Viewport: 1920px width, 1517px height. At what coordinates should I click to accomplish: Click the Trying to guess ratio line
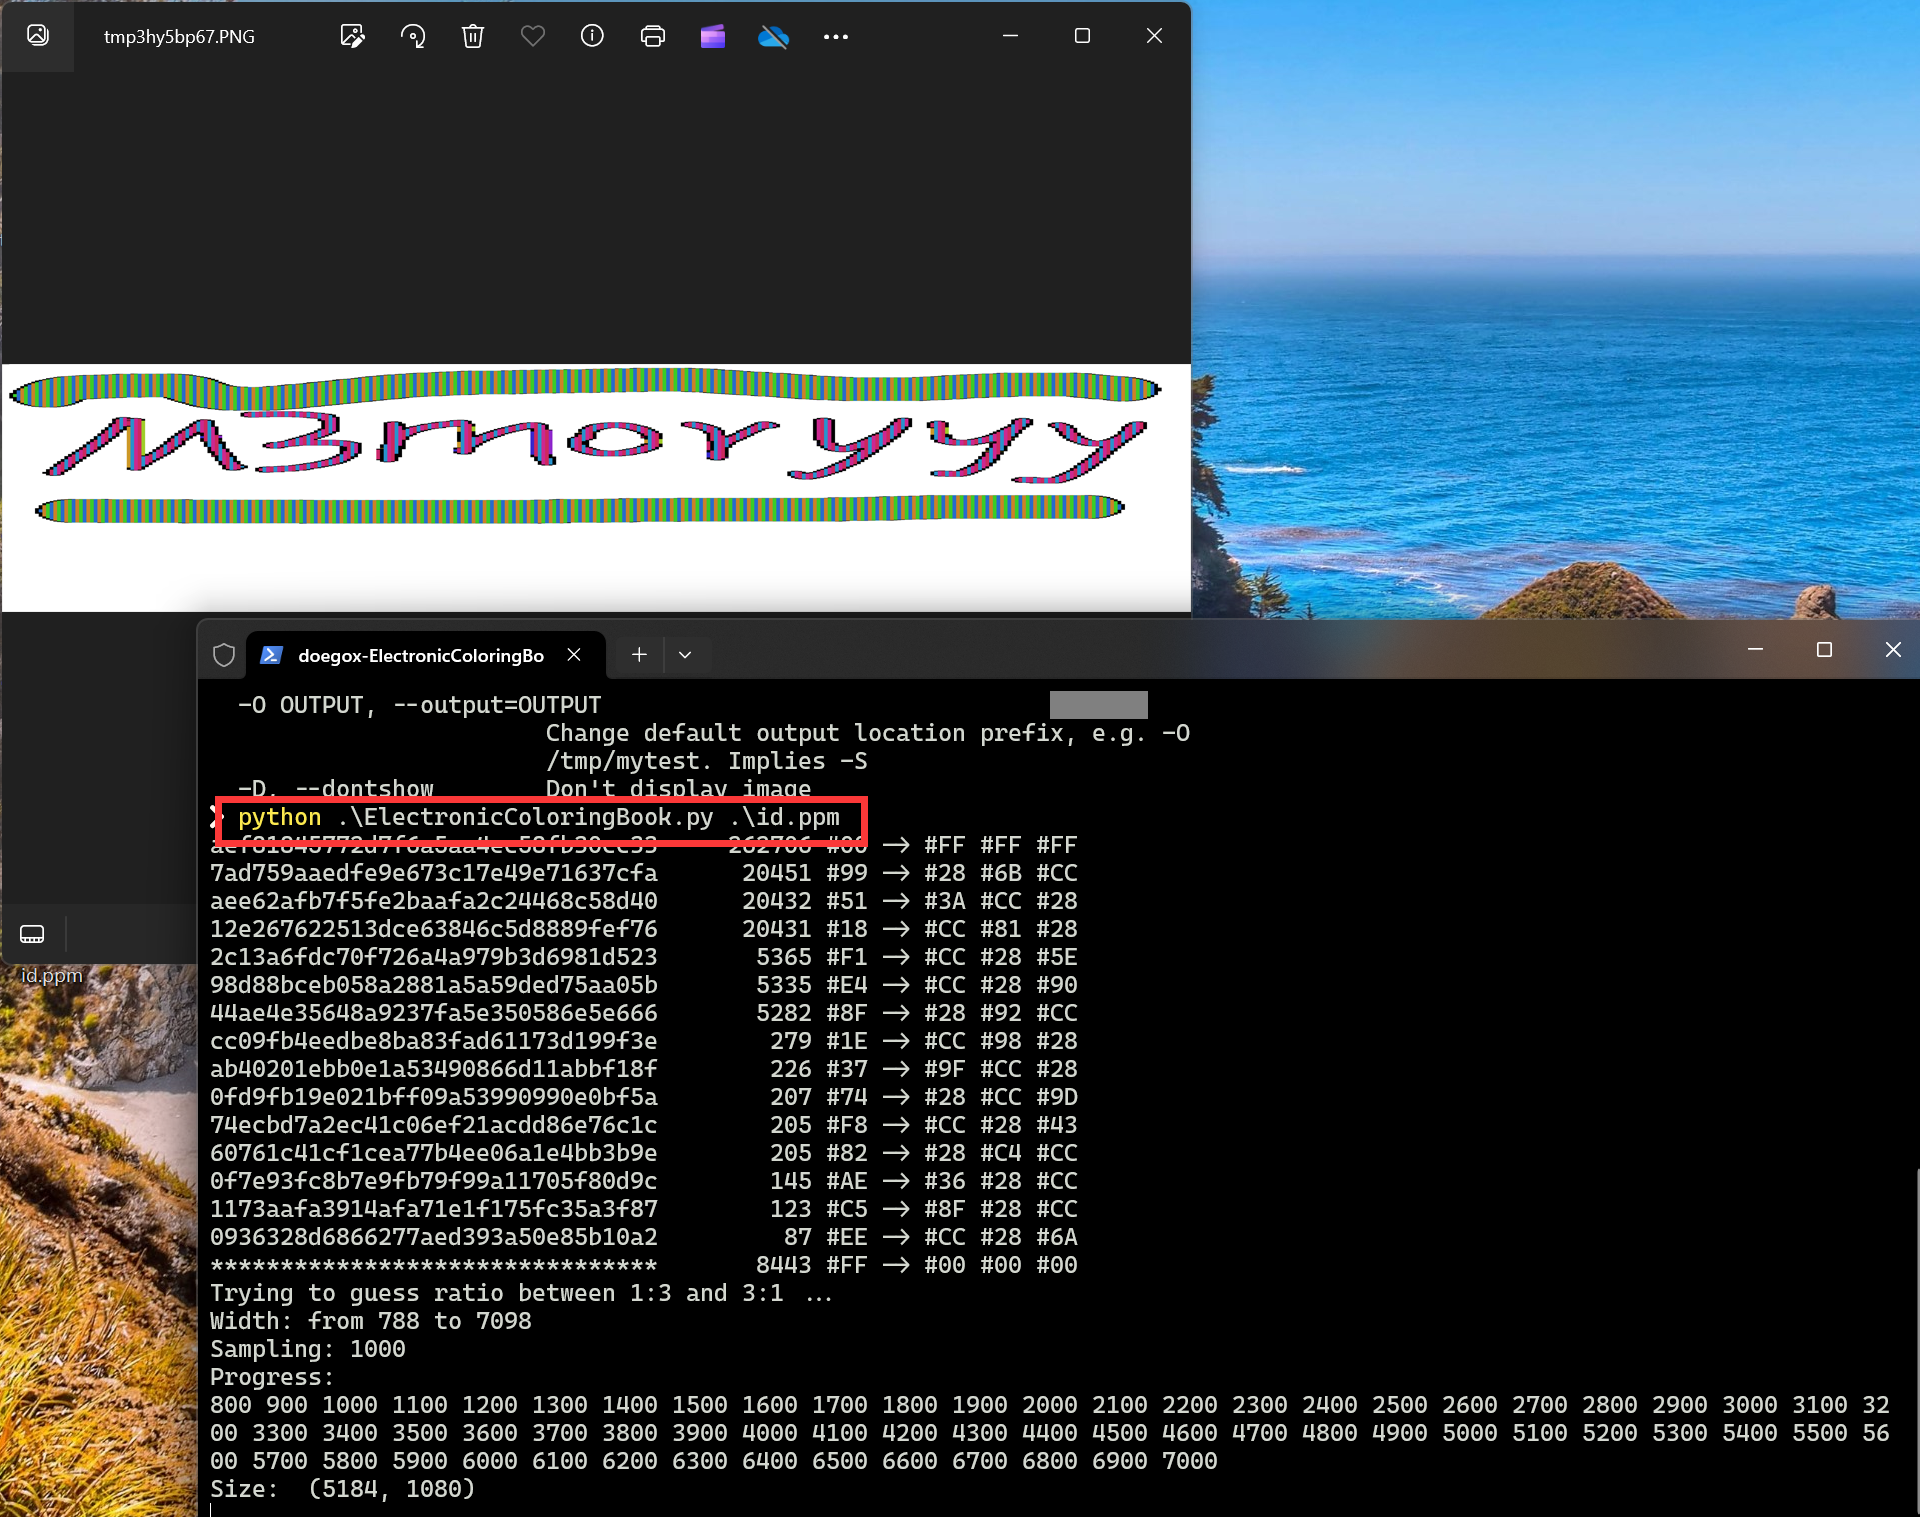pos(520,1293)
